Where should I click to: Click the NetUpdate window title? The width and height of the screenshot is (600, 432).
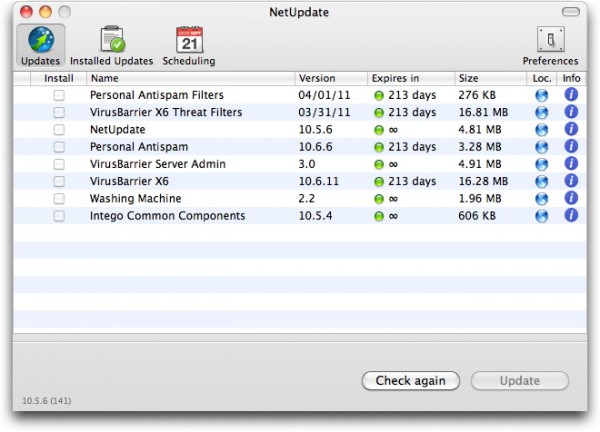pos(299,12)
